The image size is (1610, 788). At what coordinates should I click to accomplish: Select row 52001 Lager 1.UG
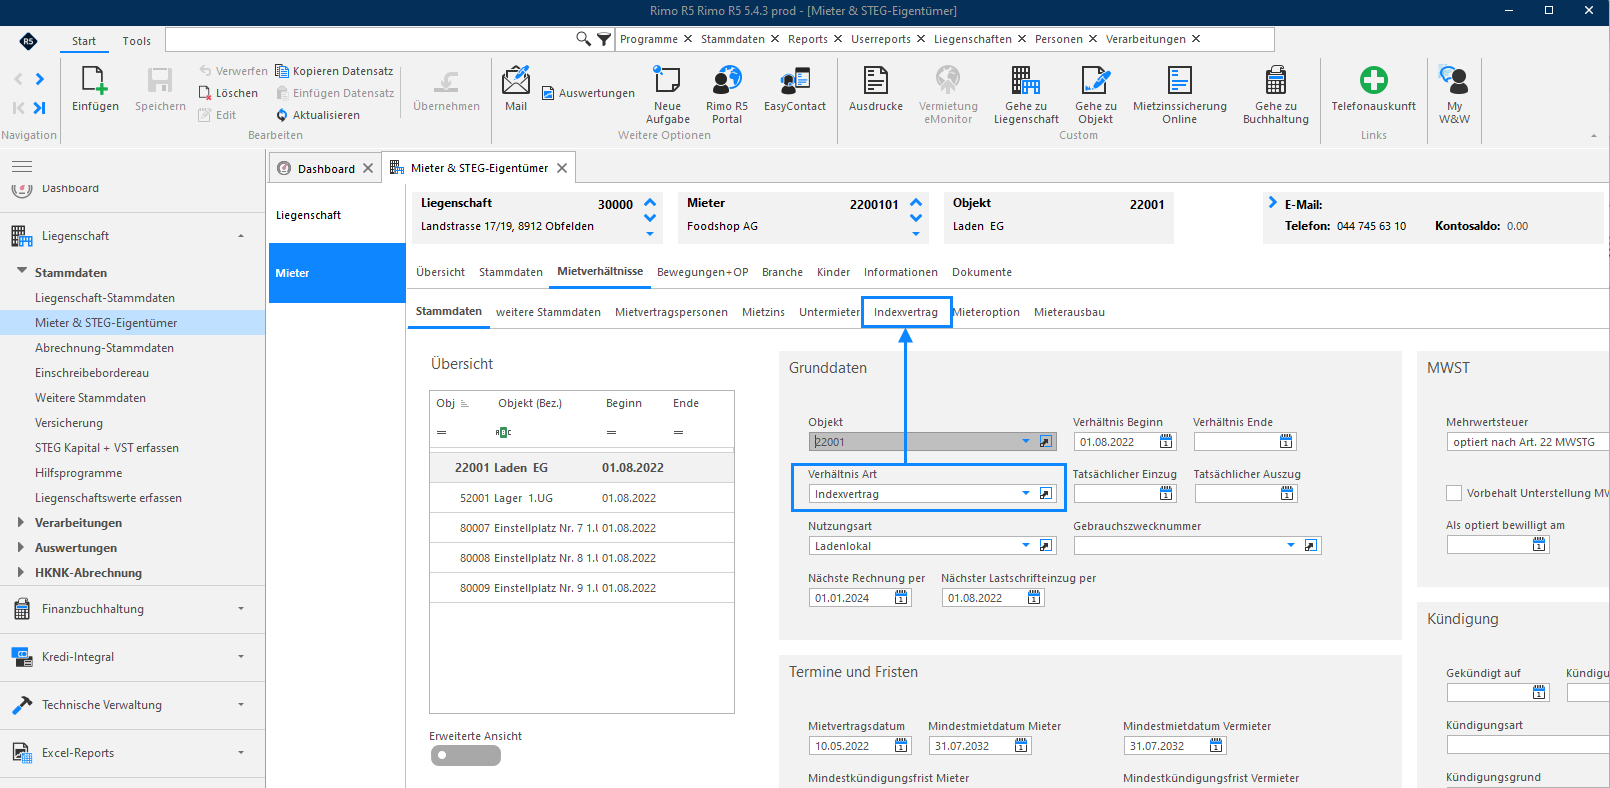point(581,498)
